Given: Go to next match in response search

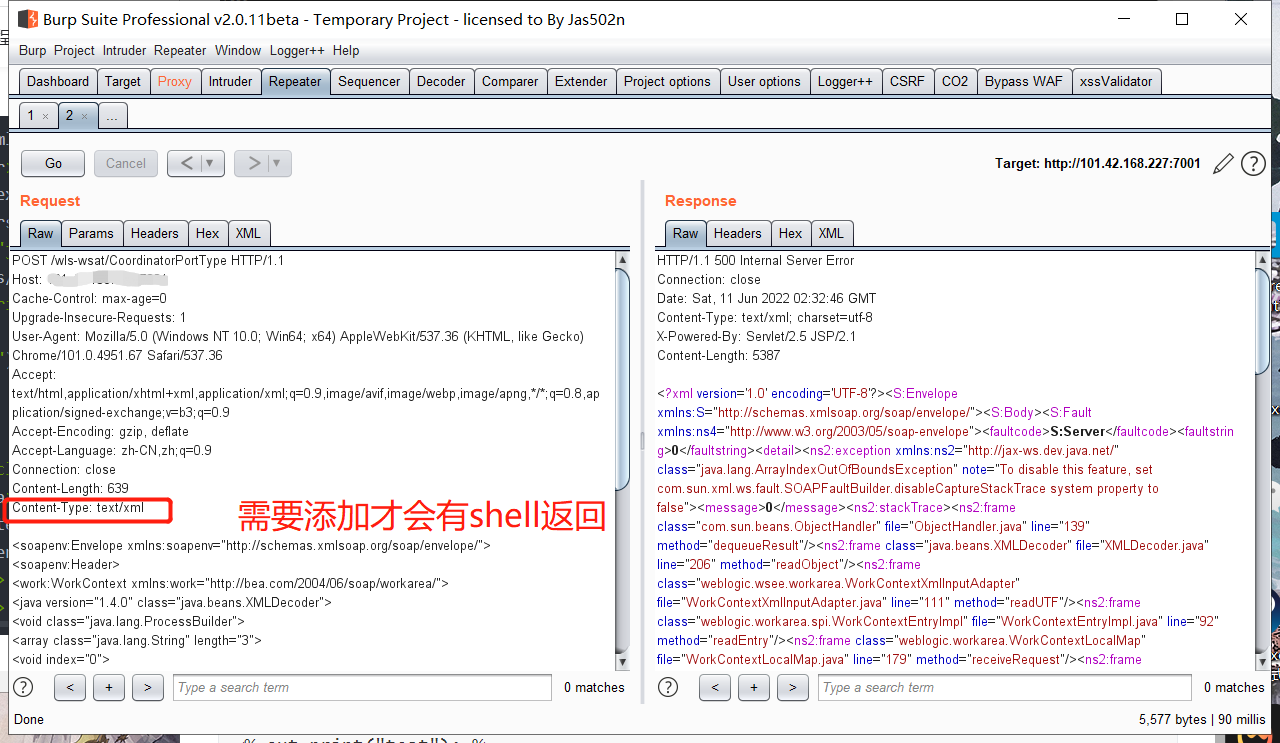Looking at the screenshot, I should tap(793, 687).
